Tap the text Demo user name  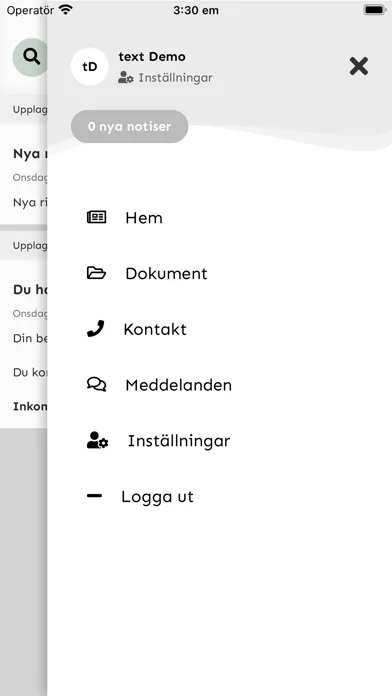[x=152, y=57]
